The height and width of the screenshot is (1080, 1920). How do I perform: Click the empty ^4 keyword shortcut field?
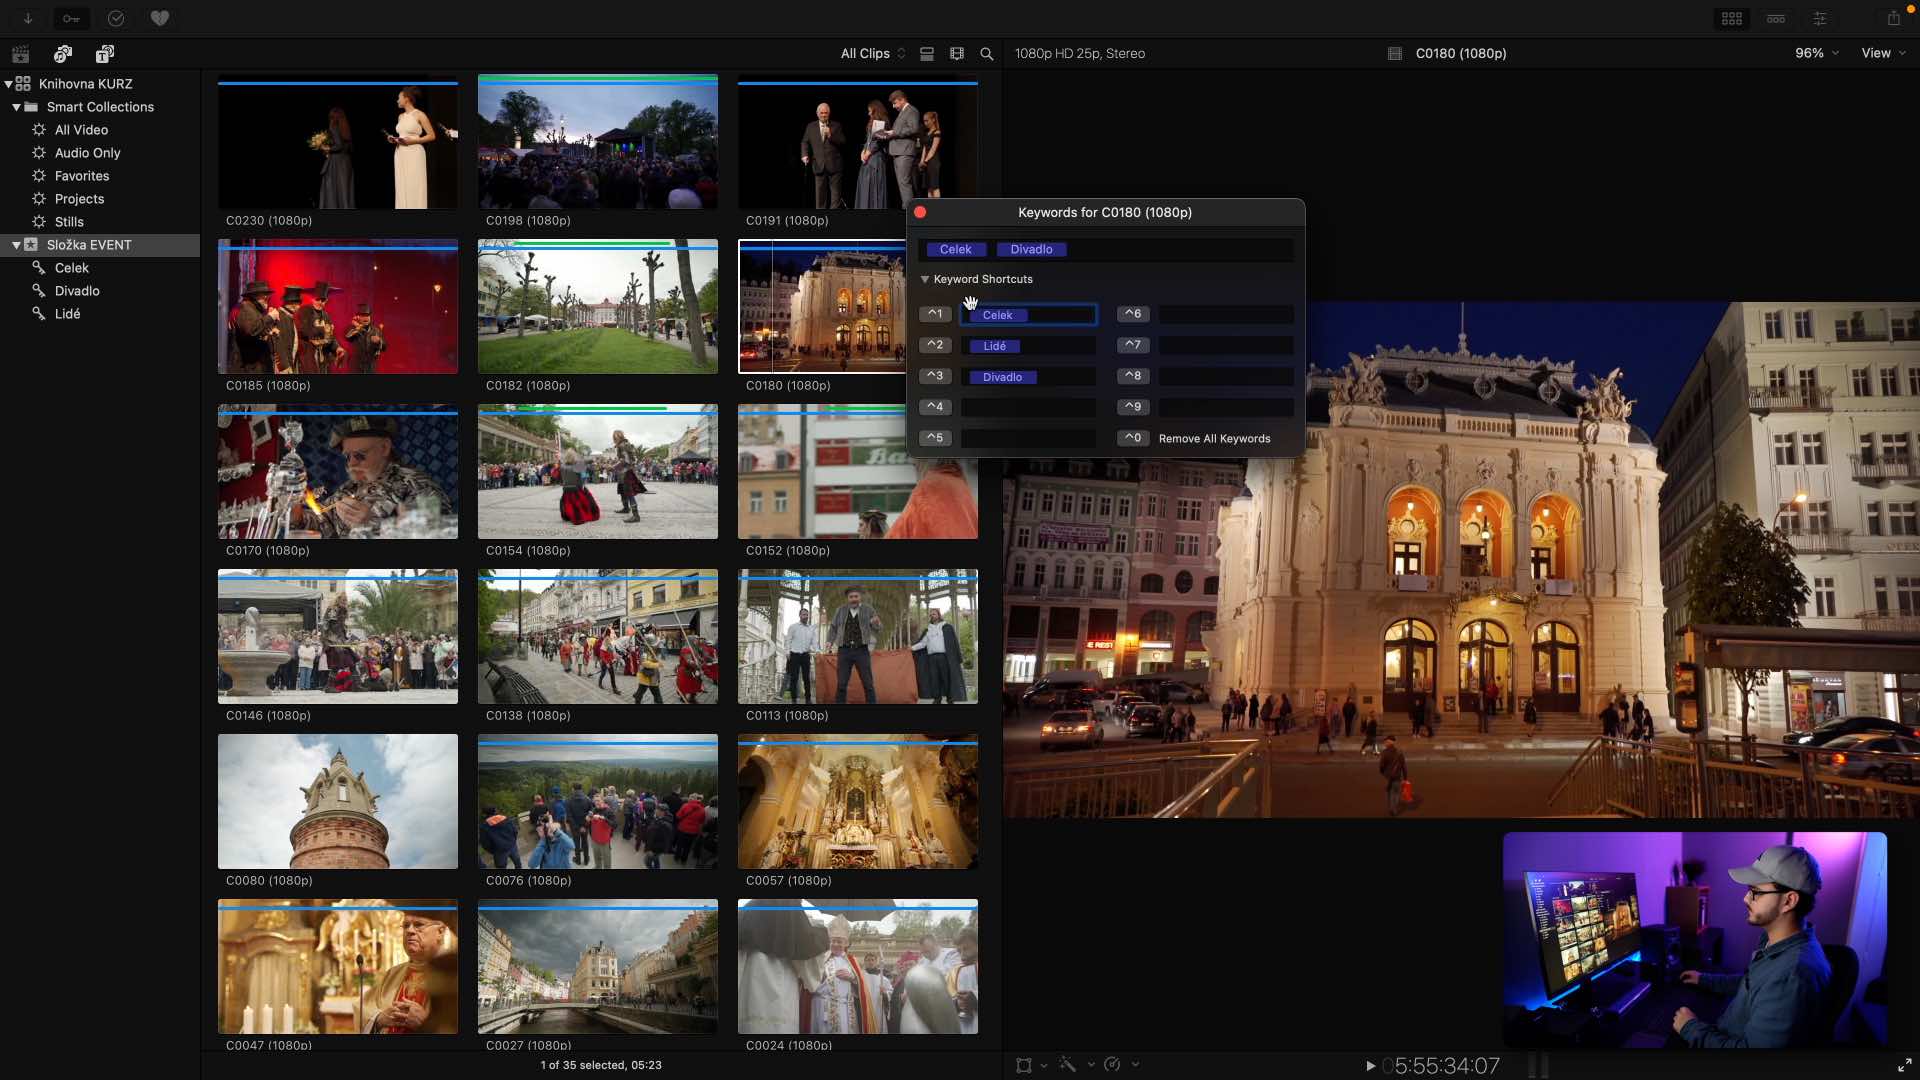1028,407
